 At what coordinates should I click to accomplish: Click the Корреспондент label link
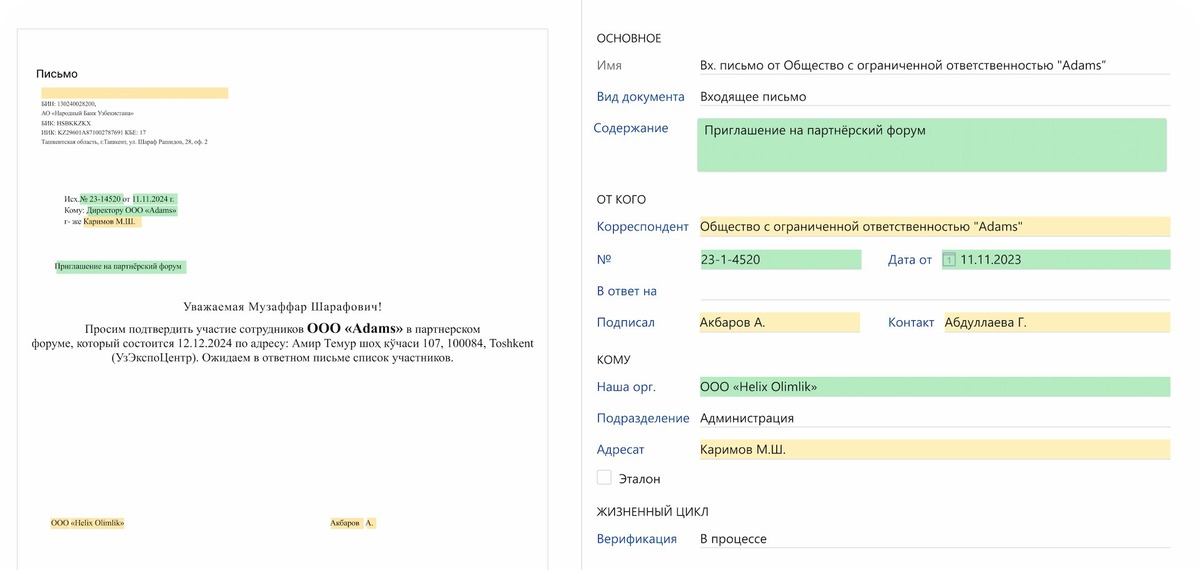pos(642,227)
